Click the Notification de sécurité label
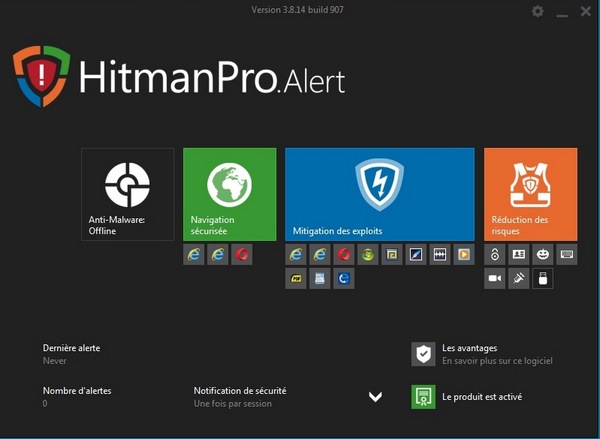600x439 pixels. 240,391
